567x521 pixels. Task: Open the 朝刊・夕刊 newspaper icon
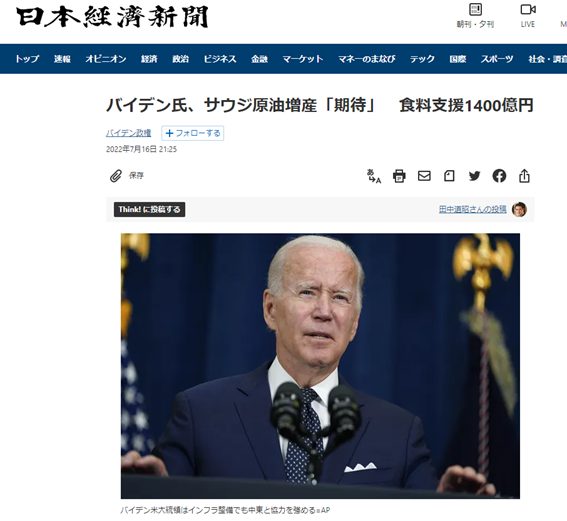475,16
